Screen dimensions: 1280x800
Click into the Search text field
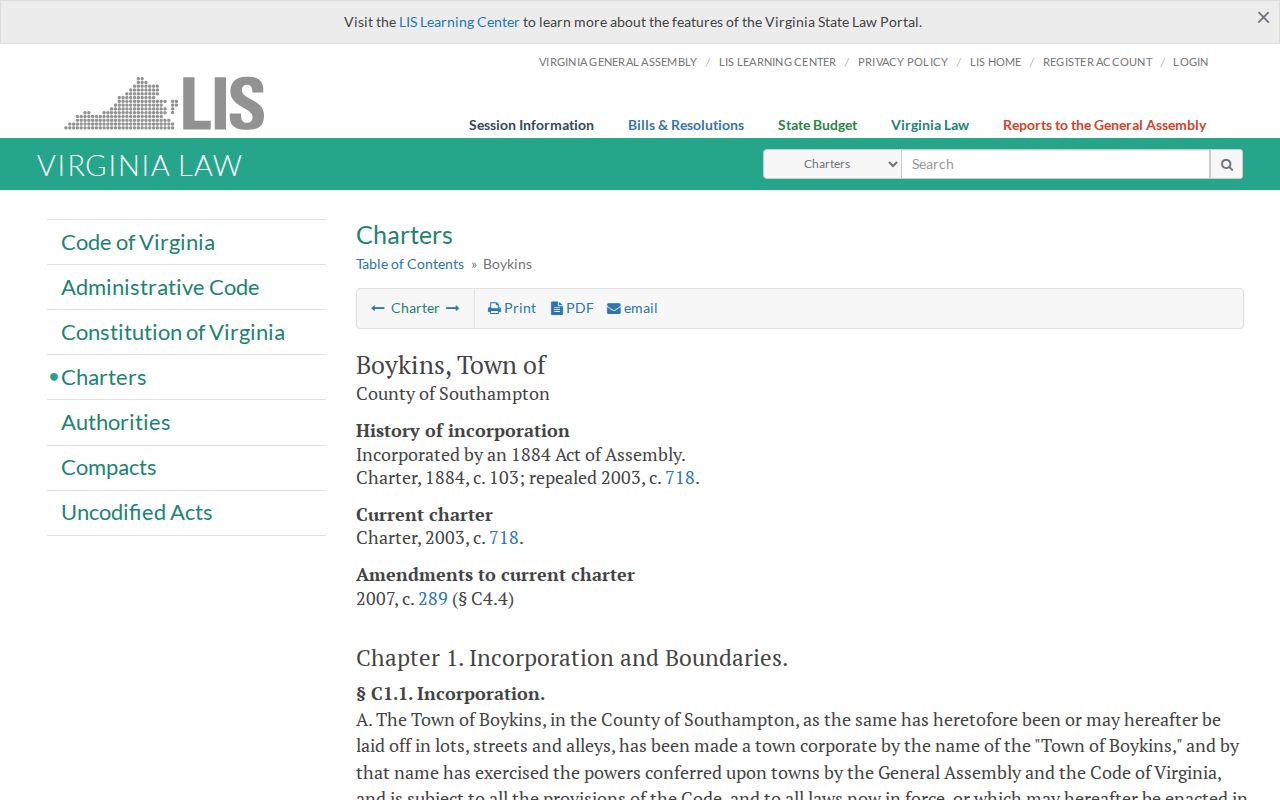click(x=1056, y=164)
